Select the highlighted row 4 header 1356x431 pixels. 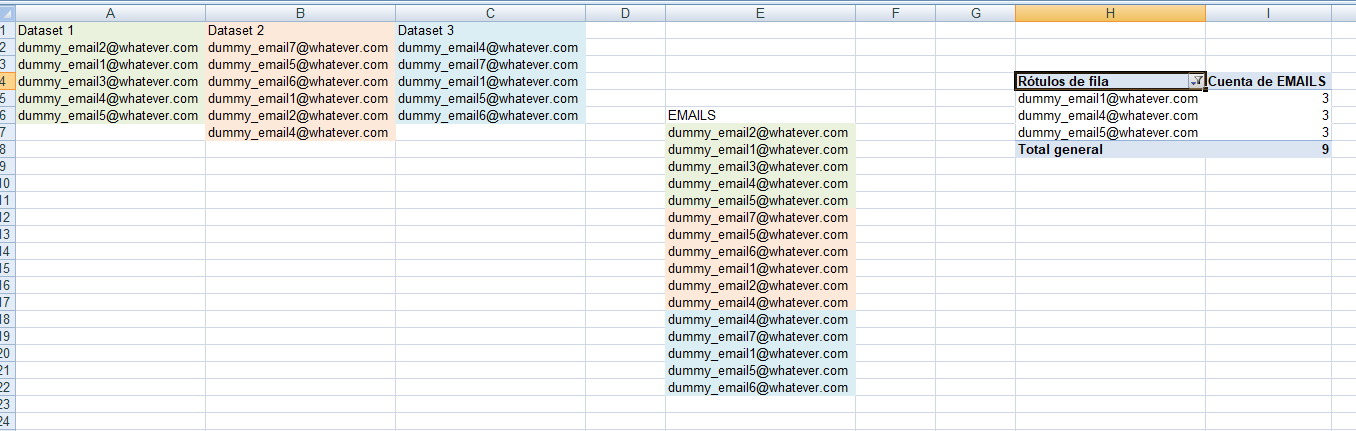pos(7,81)
